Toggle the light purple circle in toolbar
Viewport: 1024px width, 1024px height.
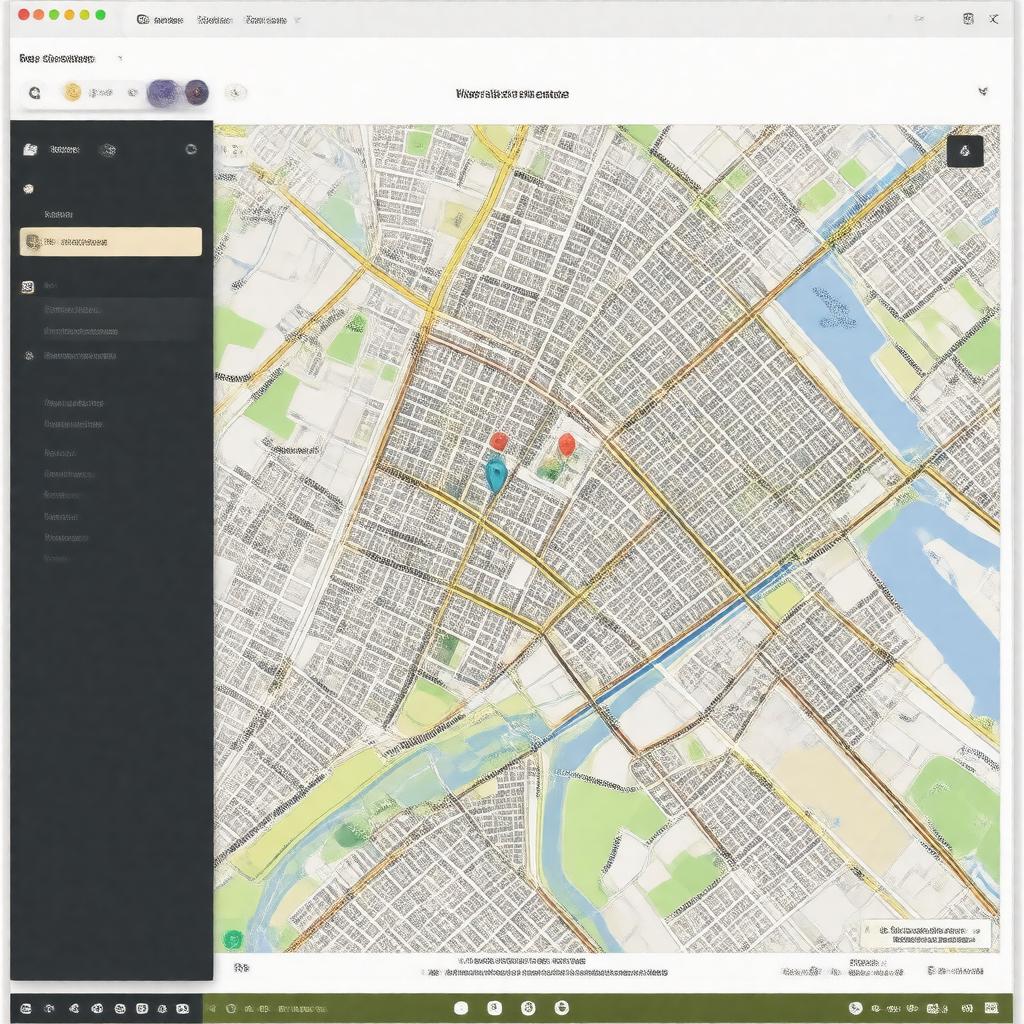tap(162, 93)
